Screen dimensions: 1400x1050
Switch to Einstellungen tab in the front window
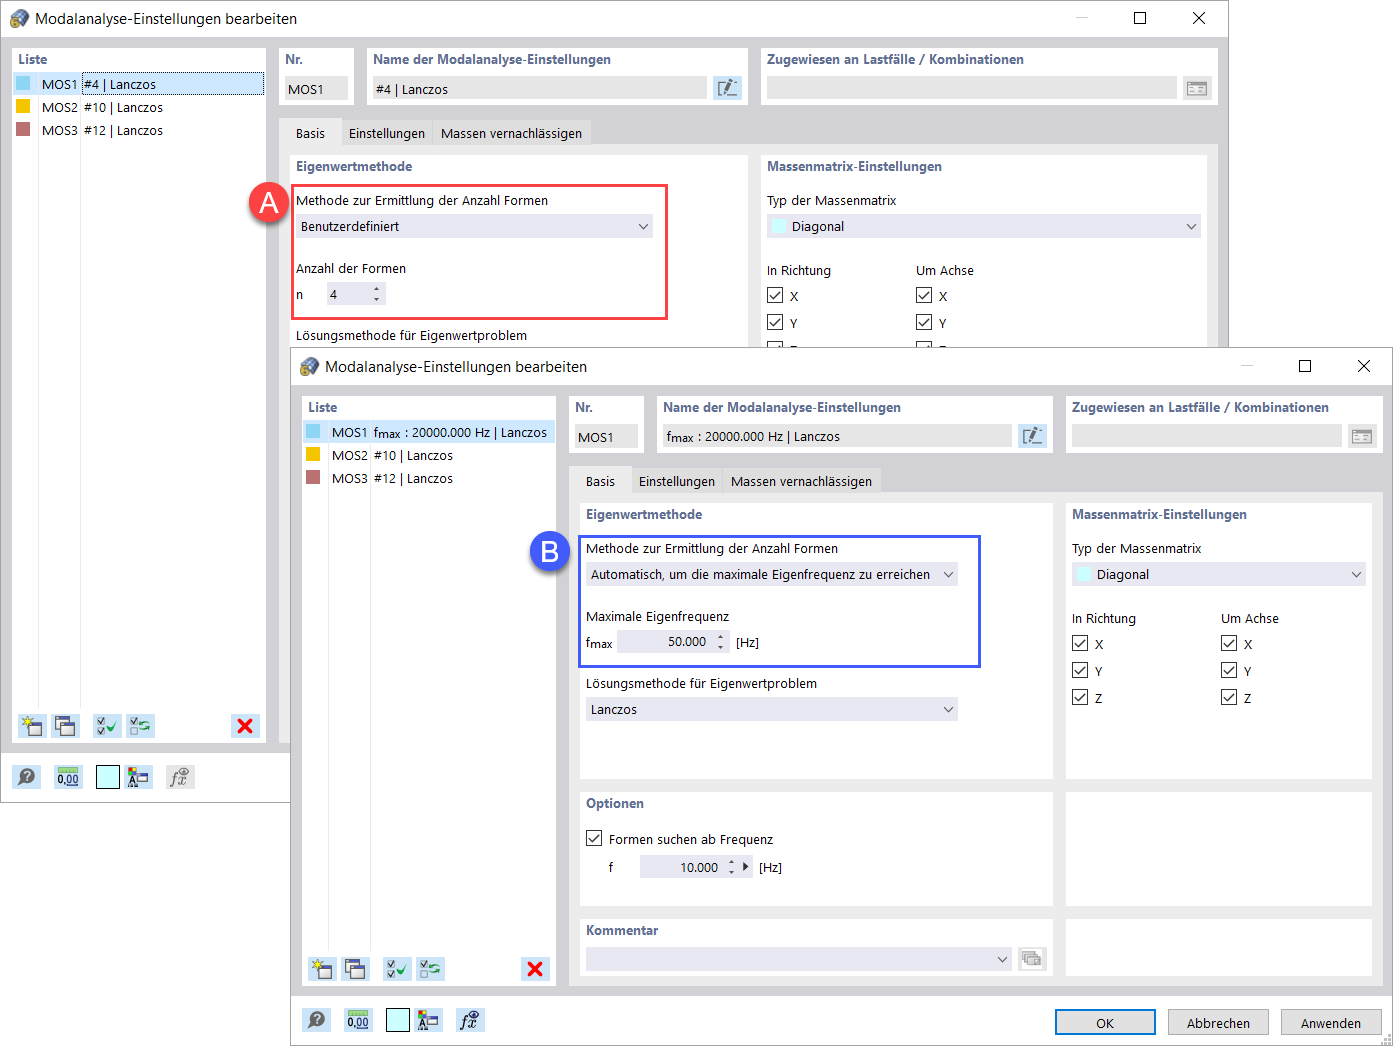pos(677,481)
